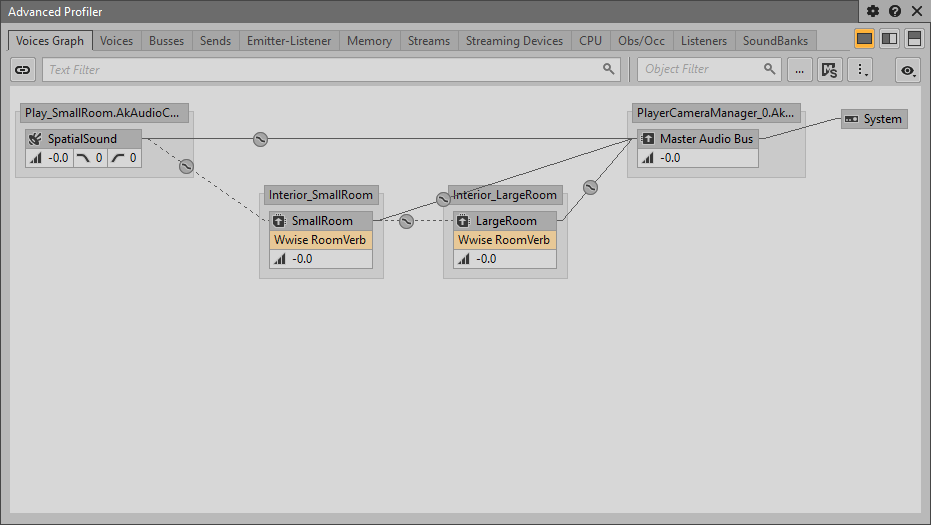The height and width of the screenshot is (525, 931).
Task: Switch to top-bottom split layout
Action: [913, 39]
